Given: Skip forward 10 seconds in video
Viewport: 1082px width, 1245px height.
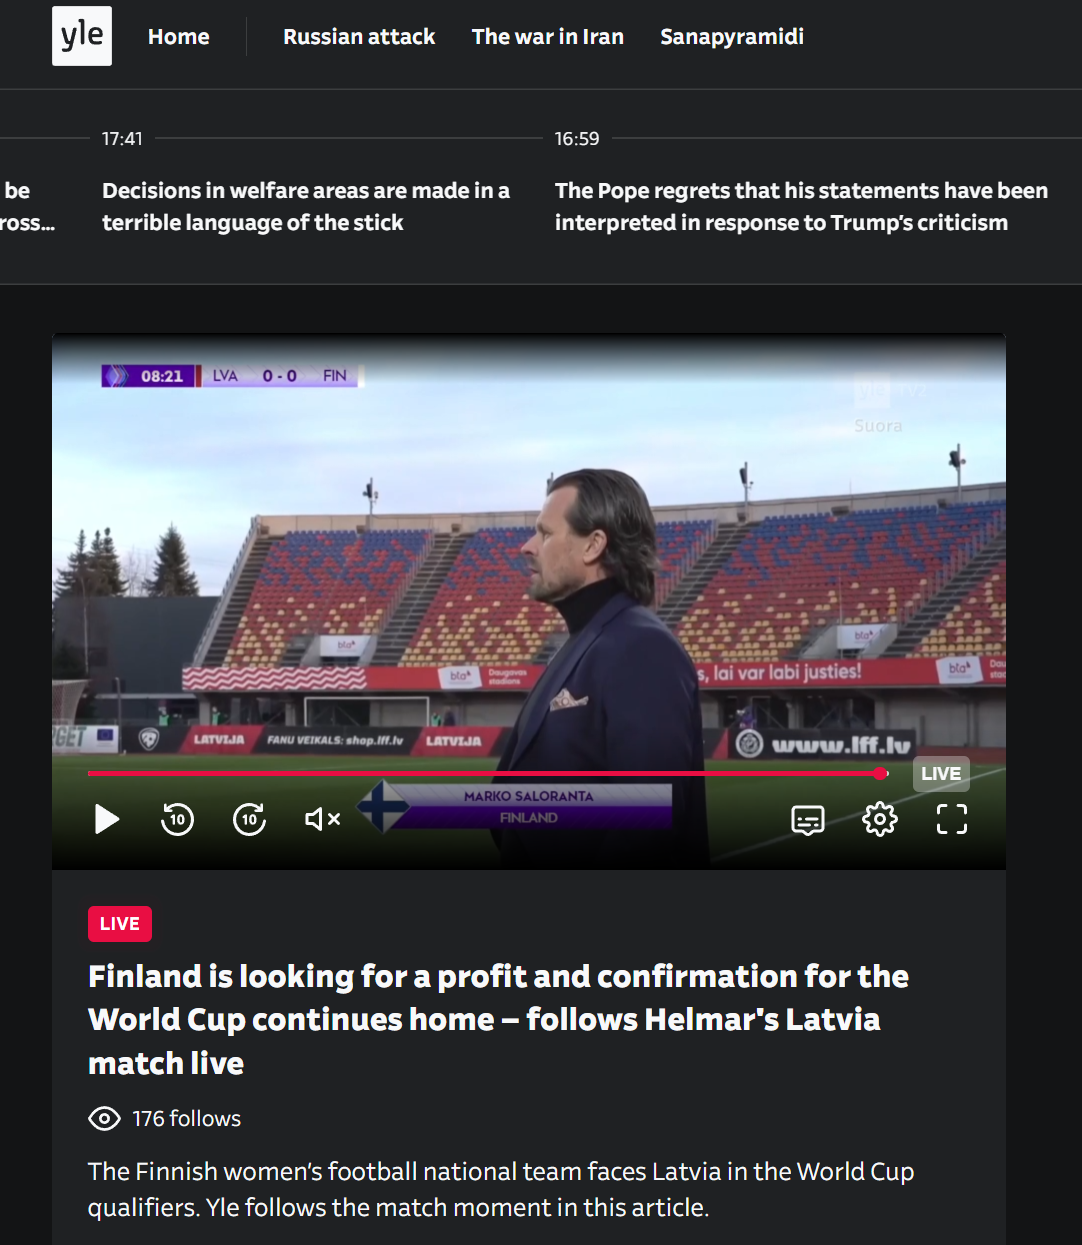Looking at the screenshot, I should [x=249, y=819].
